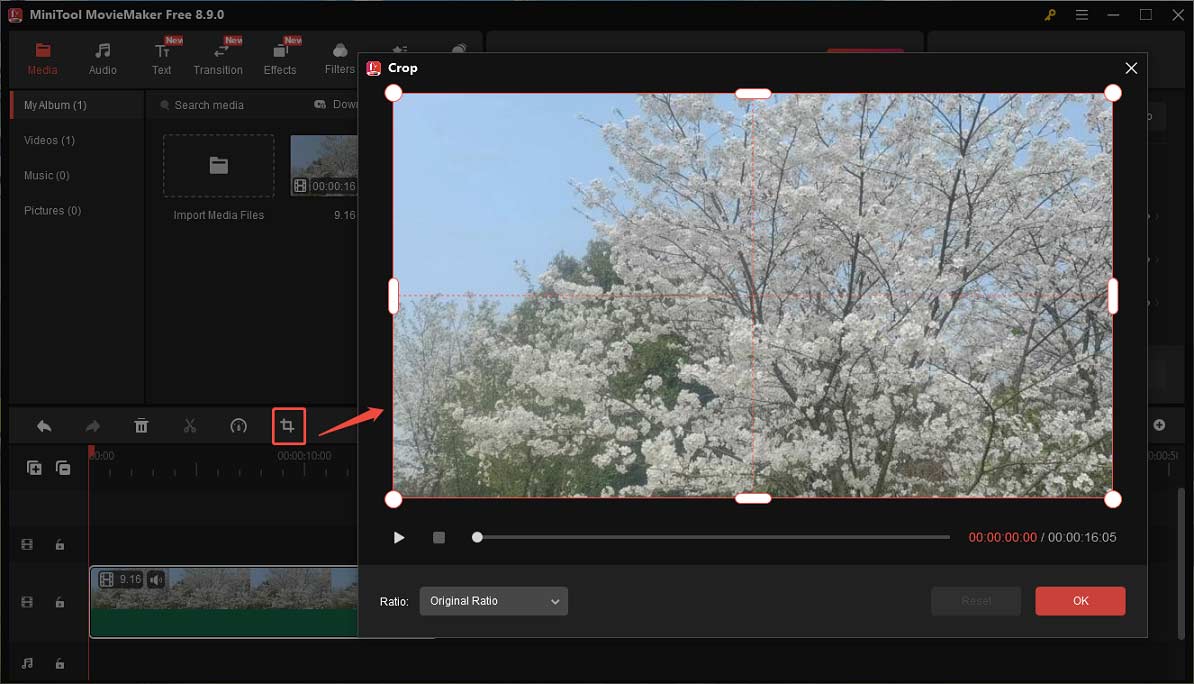The height and width of the screenshot is (684, 1194).
Task: Click the Delete trash icon
Action: pos(141,426)
